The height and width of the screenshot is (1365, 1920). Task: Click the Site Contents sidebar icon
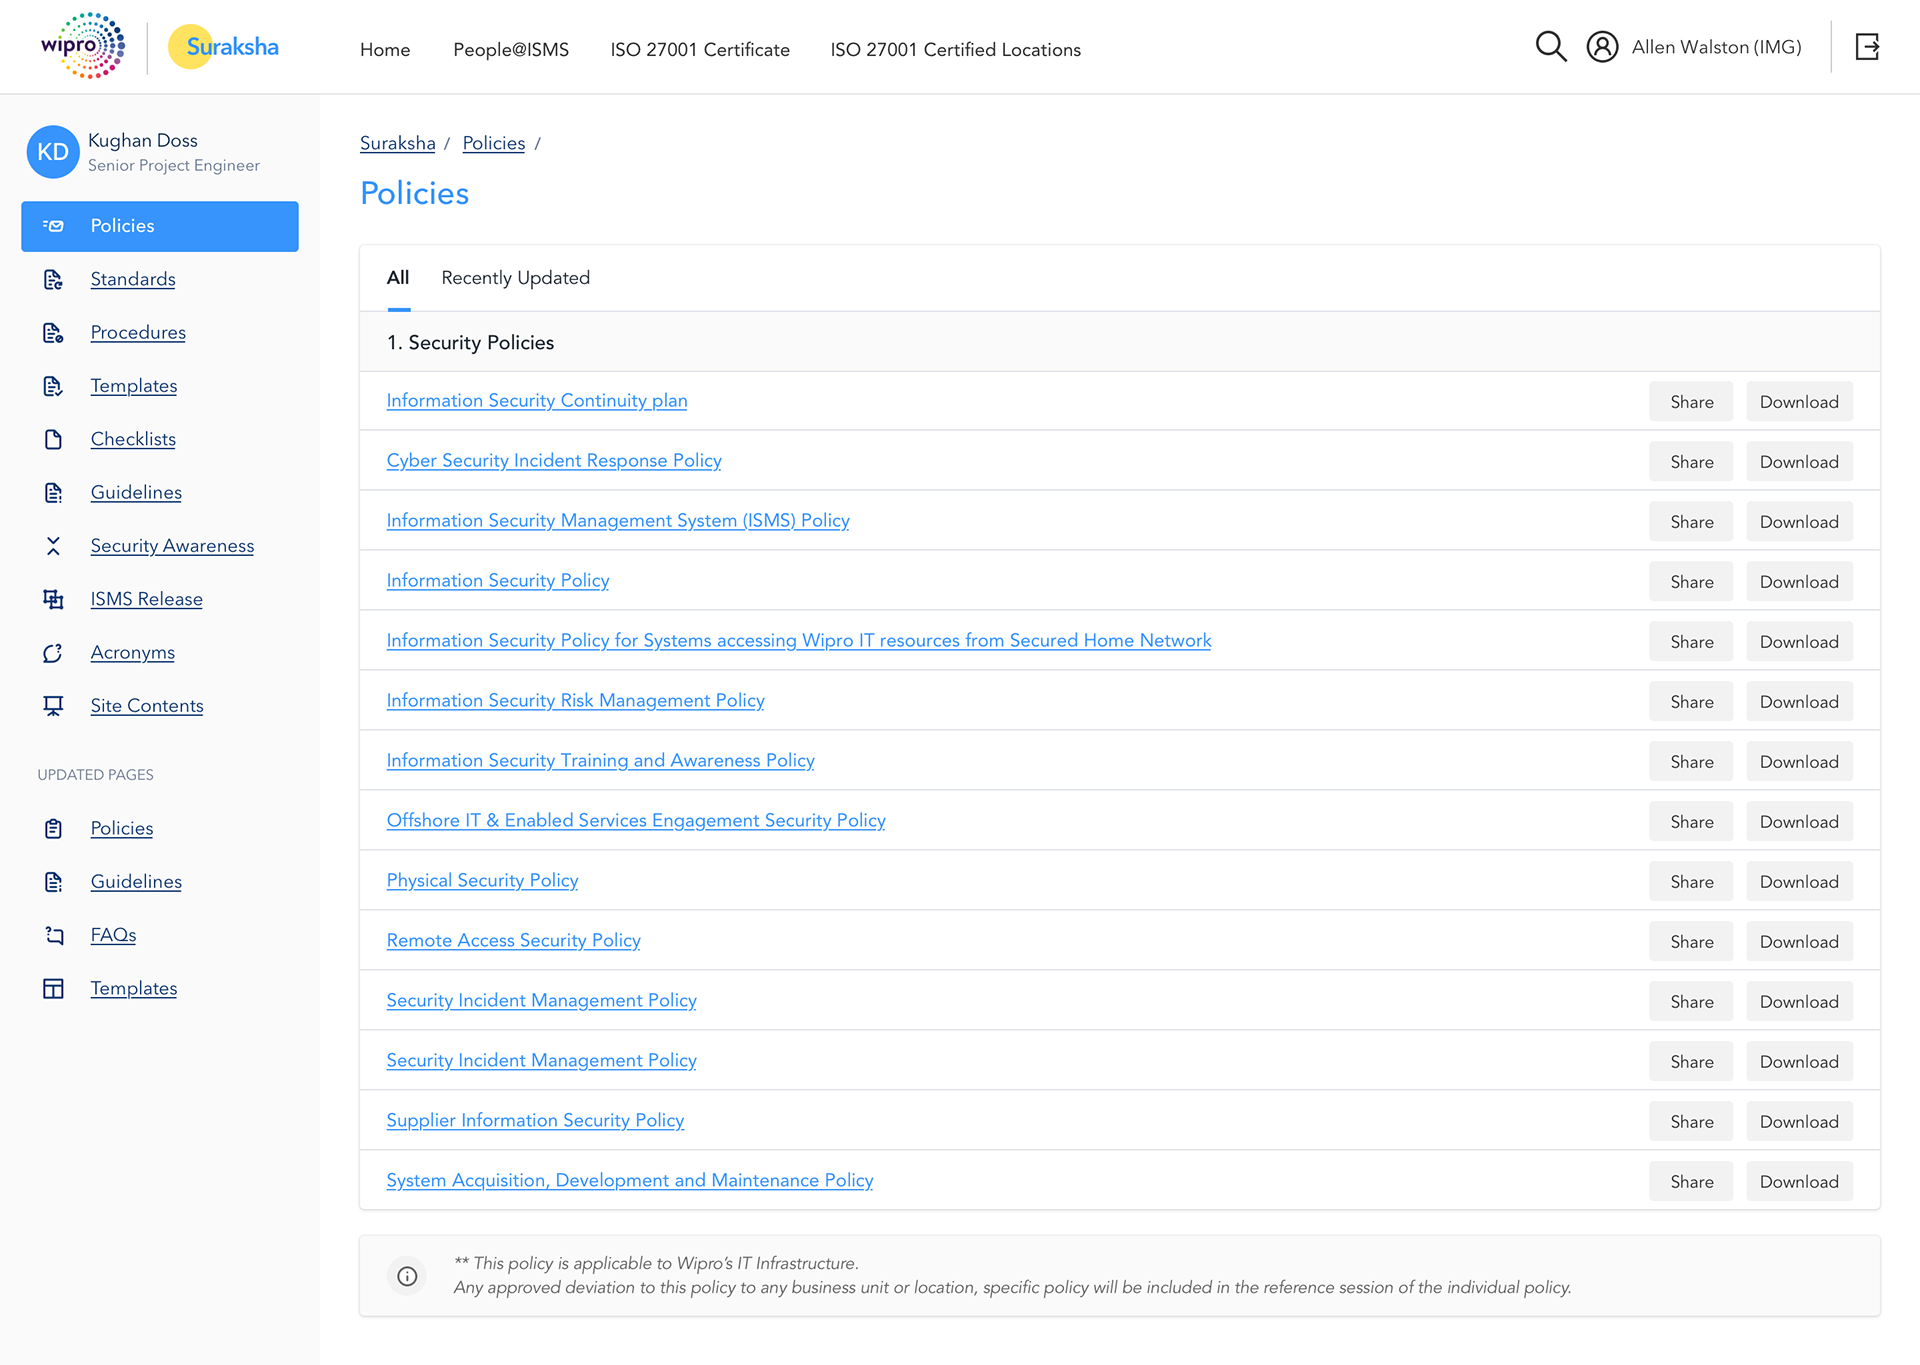[x=53, y=706]
